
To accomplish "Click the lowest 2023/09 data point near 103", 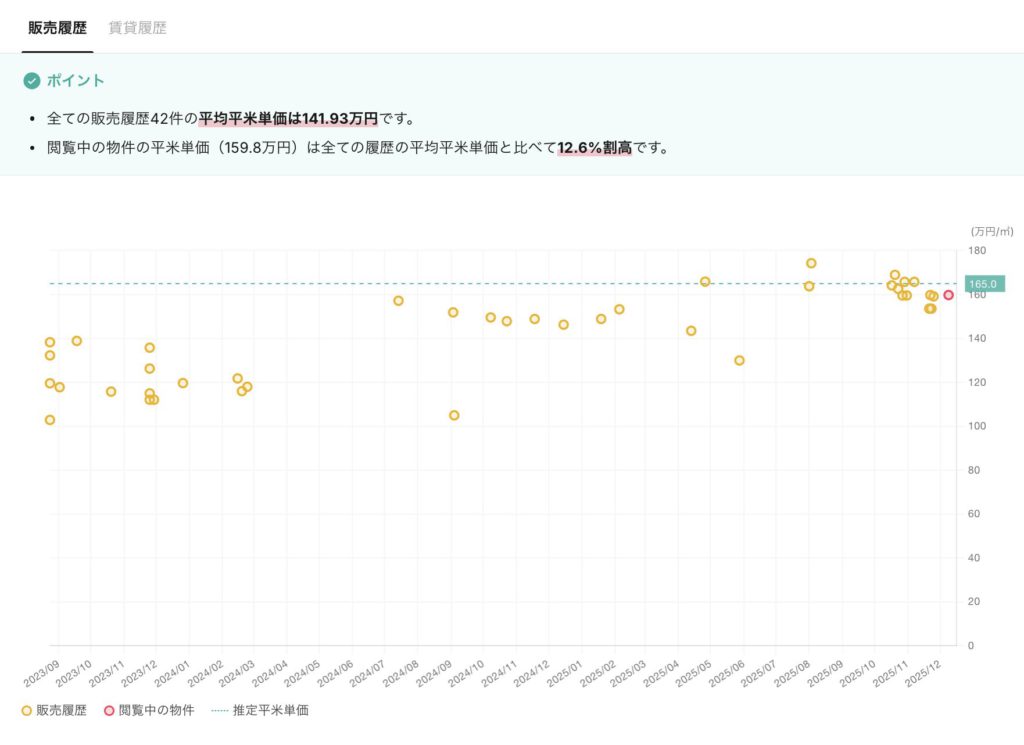I will pos(50,420).
